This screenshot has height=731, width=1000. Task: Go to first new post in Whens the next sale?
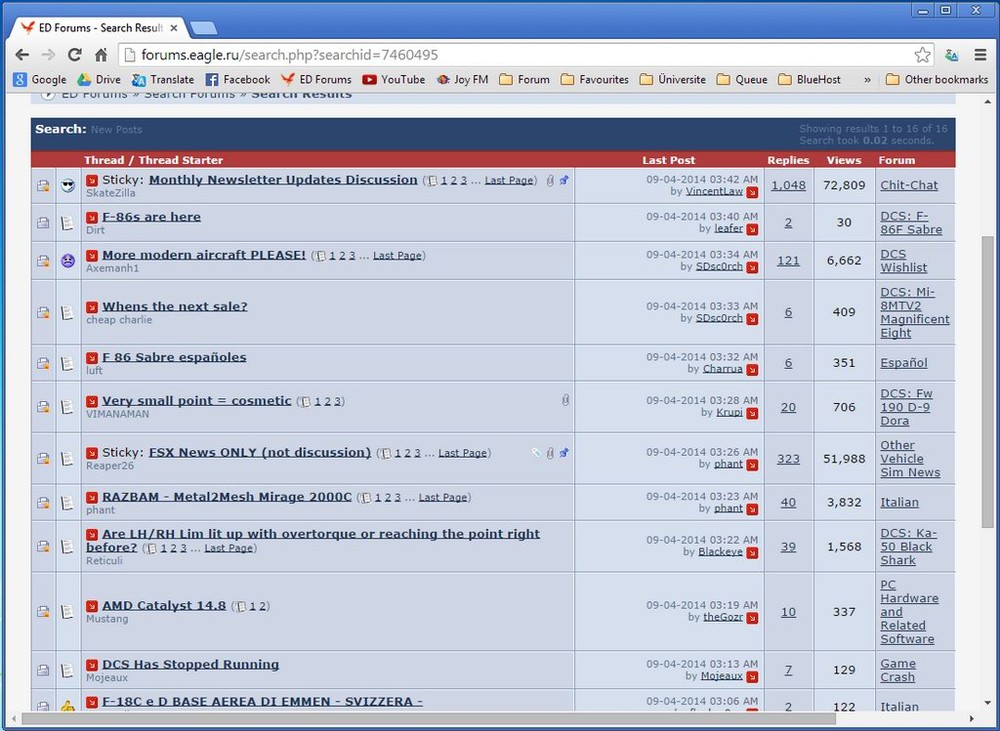[92, 307]
